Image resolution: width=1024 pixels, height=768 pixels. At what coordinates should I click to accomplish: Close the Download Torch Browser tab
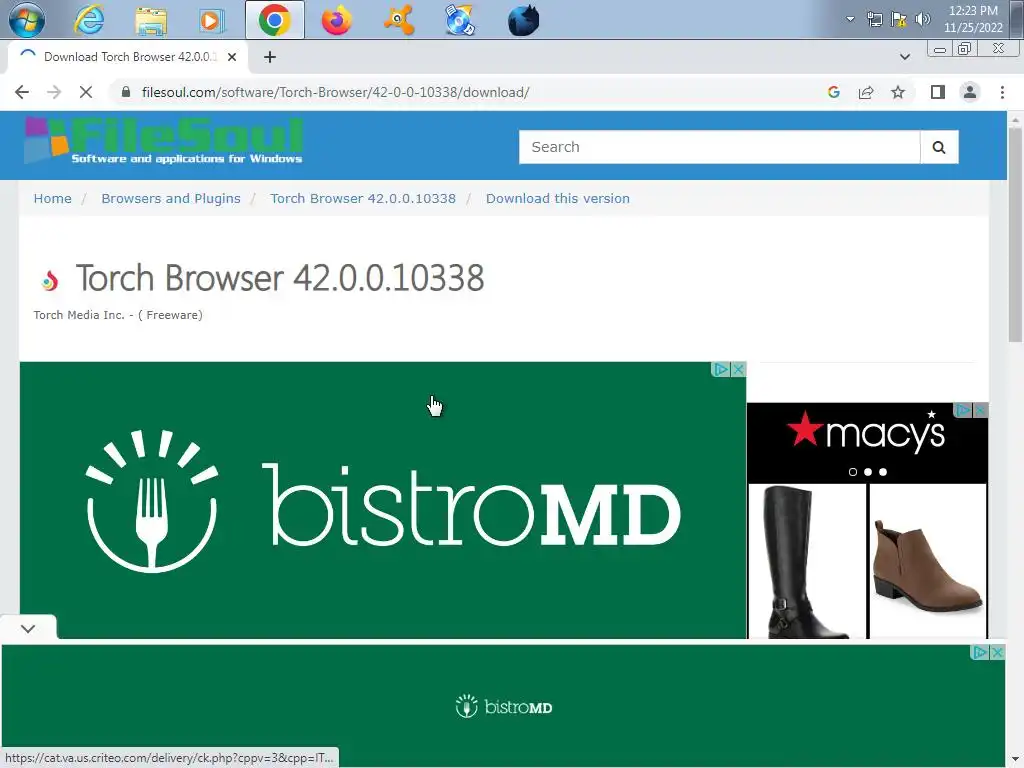(232, 57)
